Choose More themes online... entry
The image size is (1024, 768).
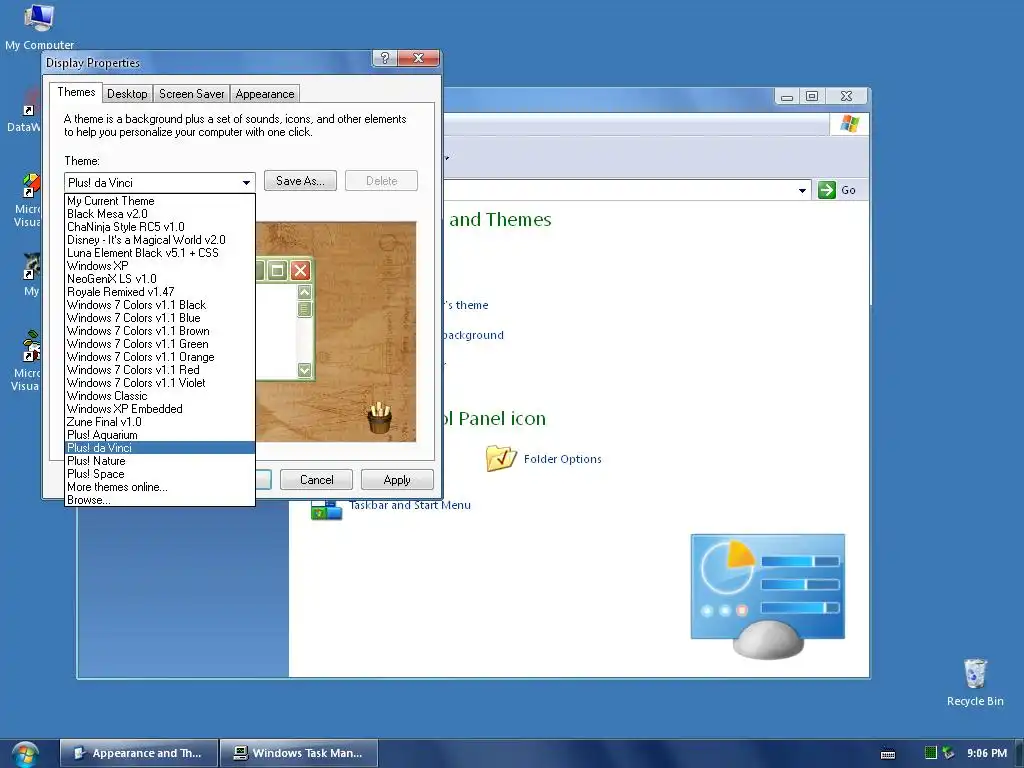[x=160, y=487]
